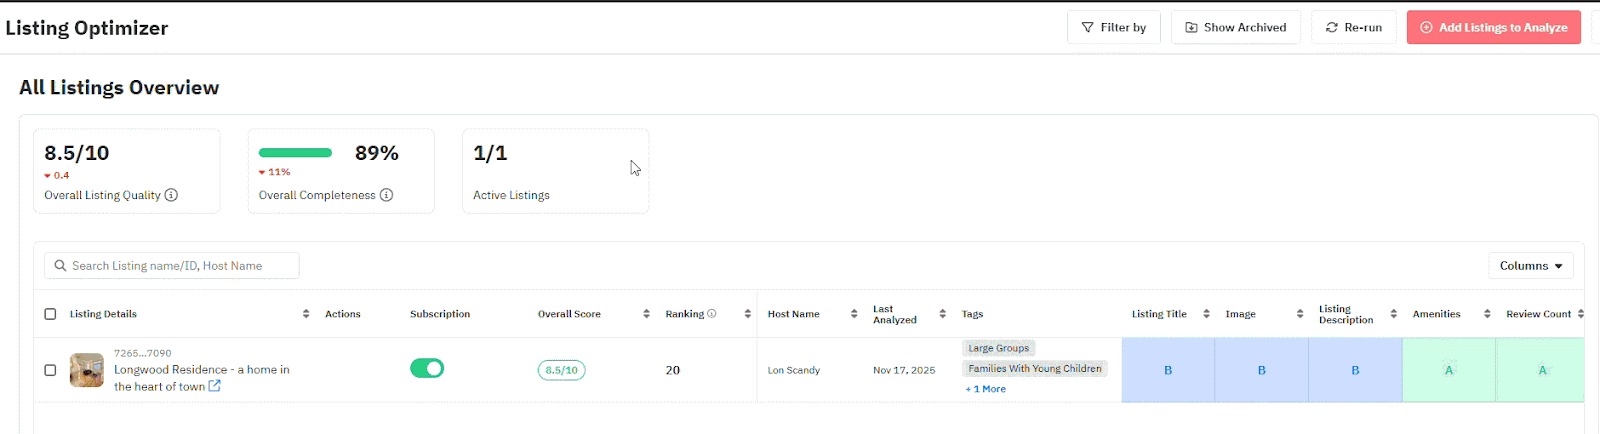Expand the +1 More tags
Viewport: 1600px width, 434px height.
986,389
